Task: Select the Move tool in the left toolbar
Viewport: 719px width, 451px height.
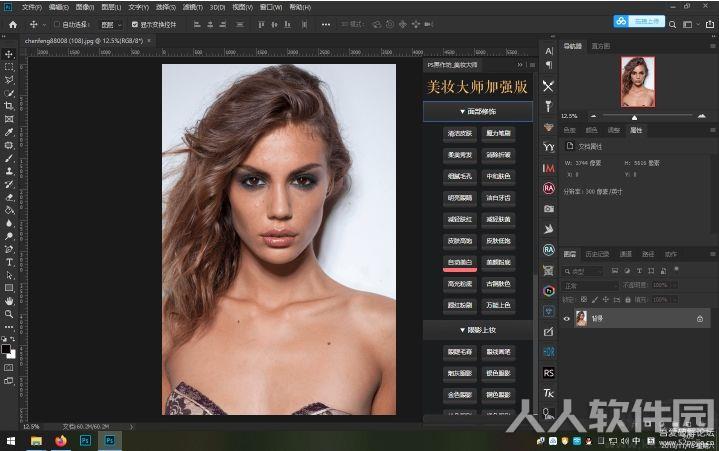Action: coord(9,54)
